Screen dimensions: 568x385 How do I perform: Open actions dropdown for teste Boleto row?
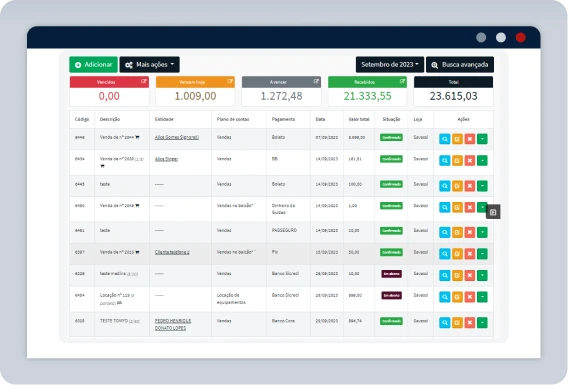point(482,186)
